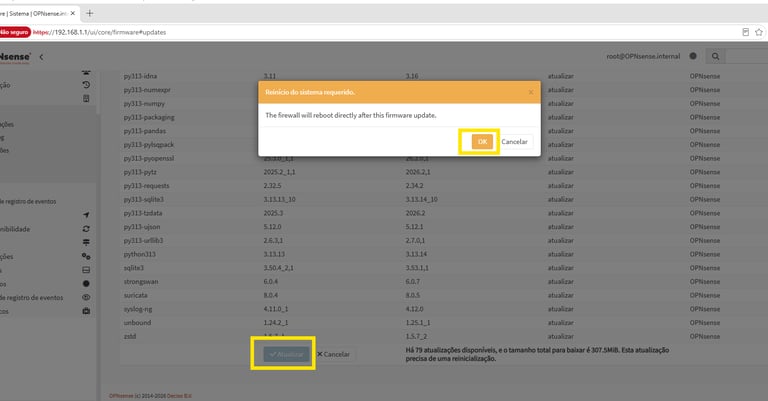Click the briefcase sidebar icon
The image size is (768, 401).
(86, 311)
